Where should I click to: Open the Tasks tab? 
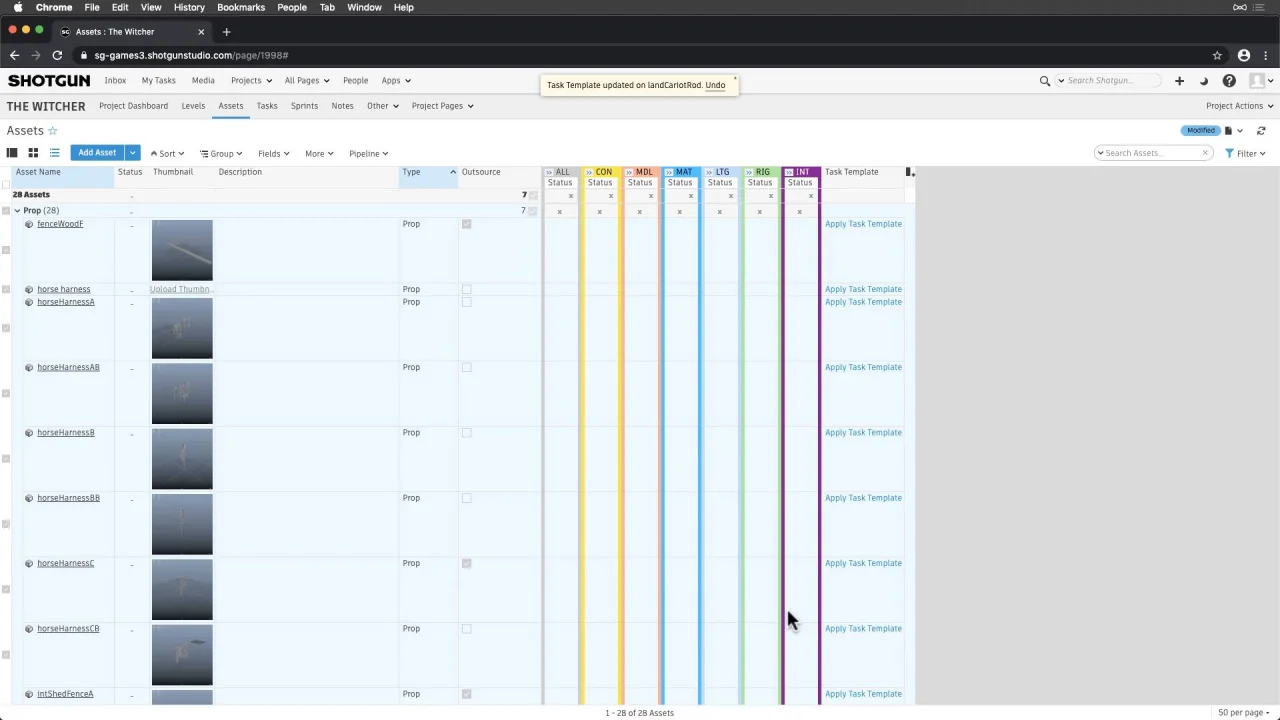[x=267, y=106]
